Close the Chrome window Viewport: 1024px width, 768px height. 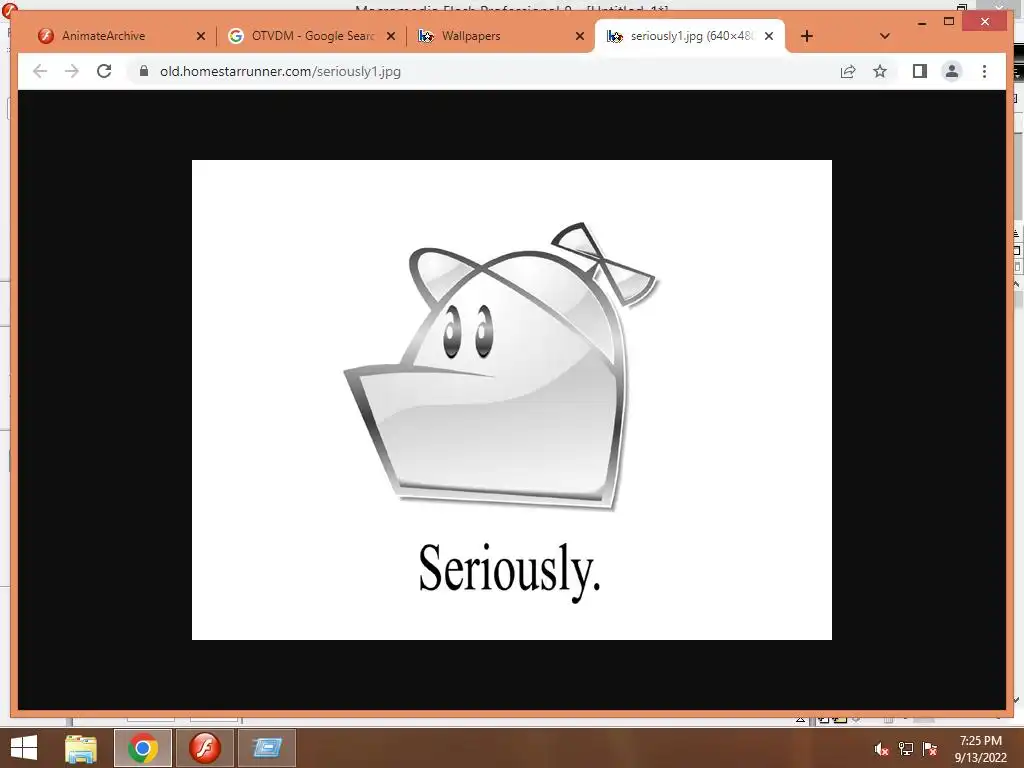tap(984, 22)
